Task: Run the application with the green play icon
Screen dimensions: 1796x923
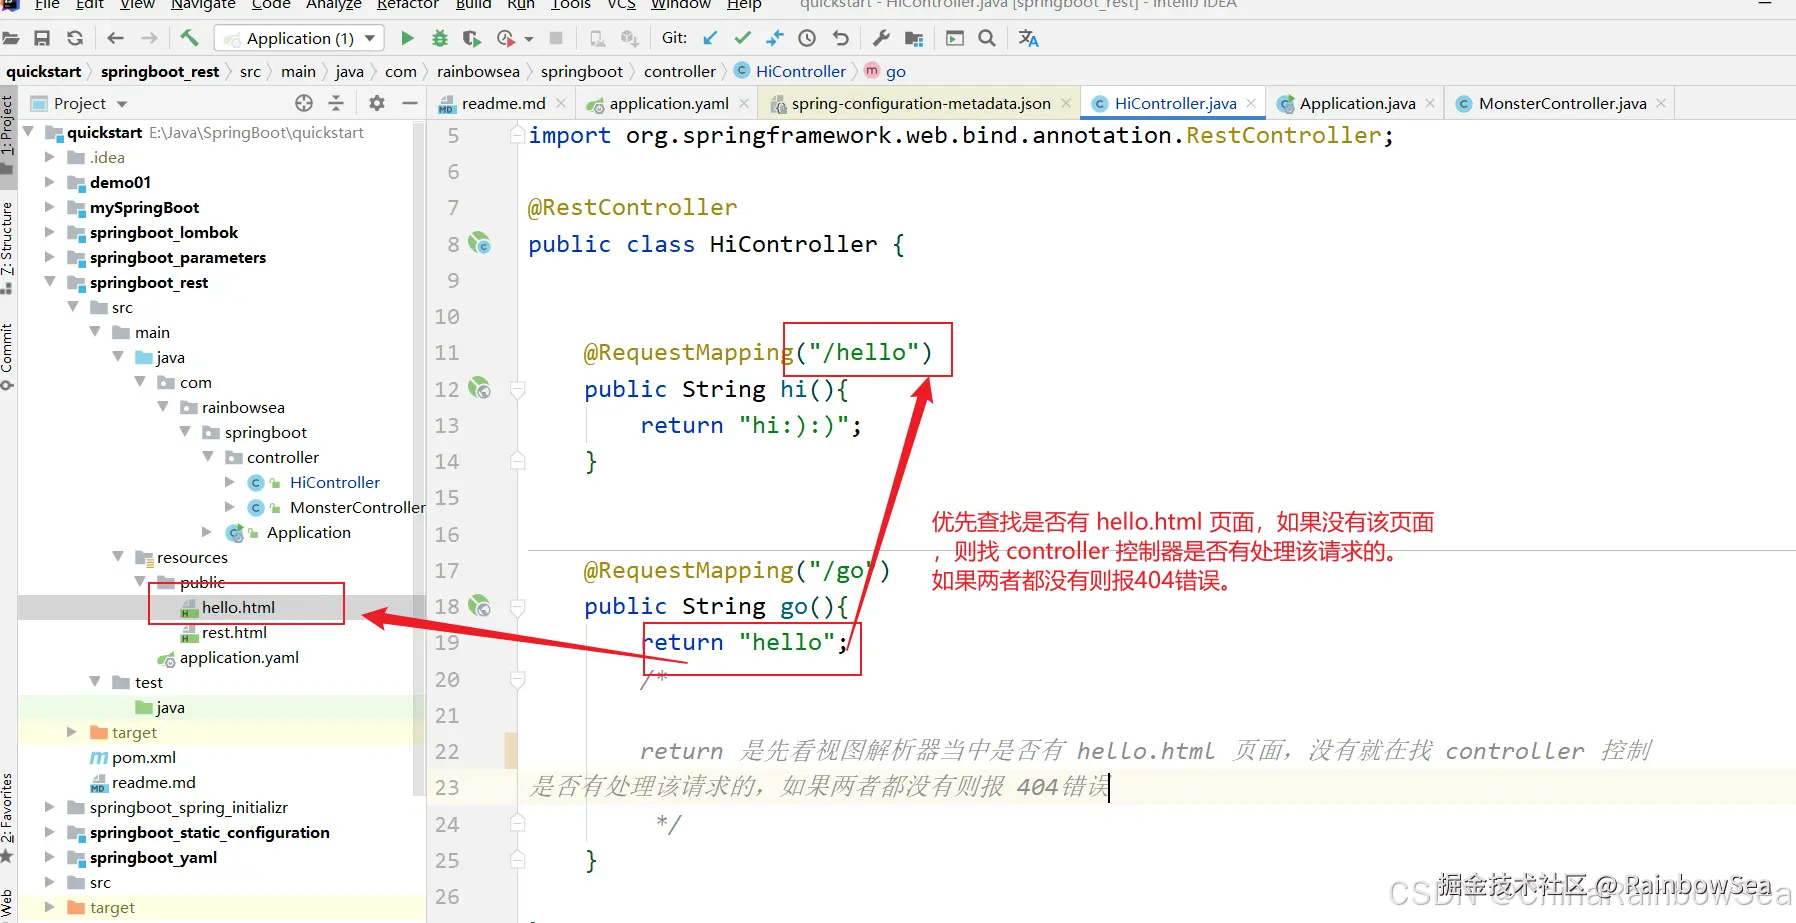Action: [x=407, y=38]
